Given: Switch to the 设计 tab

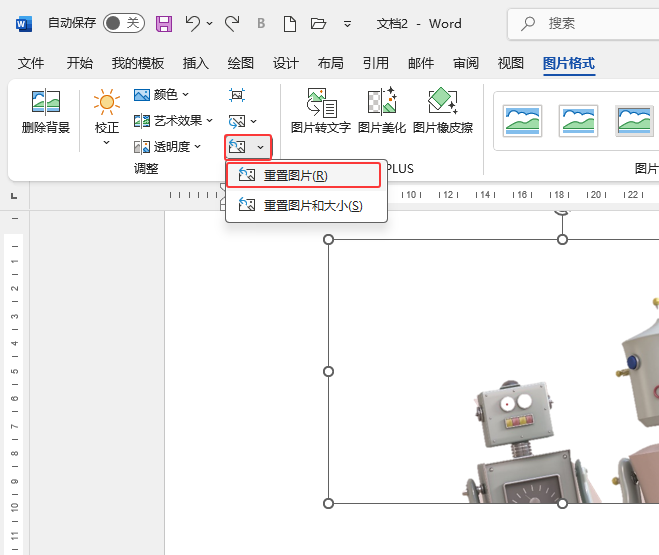Looking at the screenshot, I should coord(285,63).
